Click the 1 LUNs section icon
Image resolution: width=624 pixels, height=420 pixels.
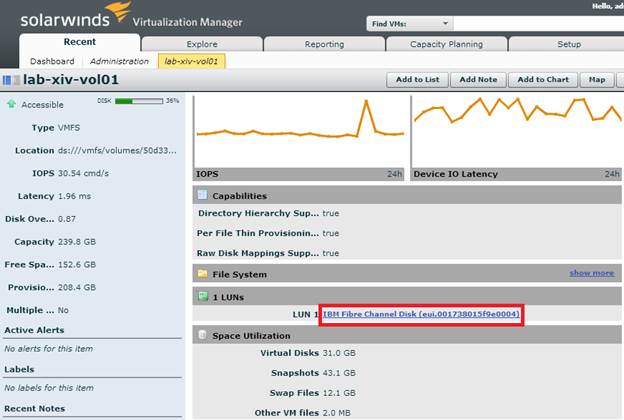tap(203, 296)
